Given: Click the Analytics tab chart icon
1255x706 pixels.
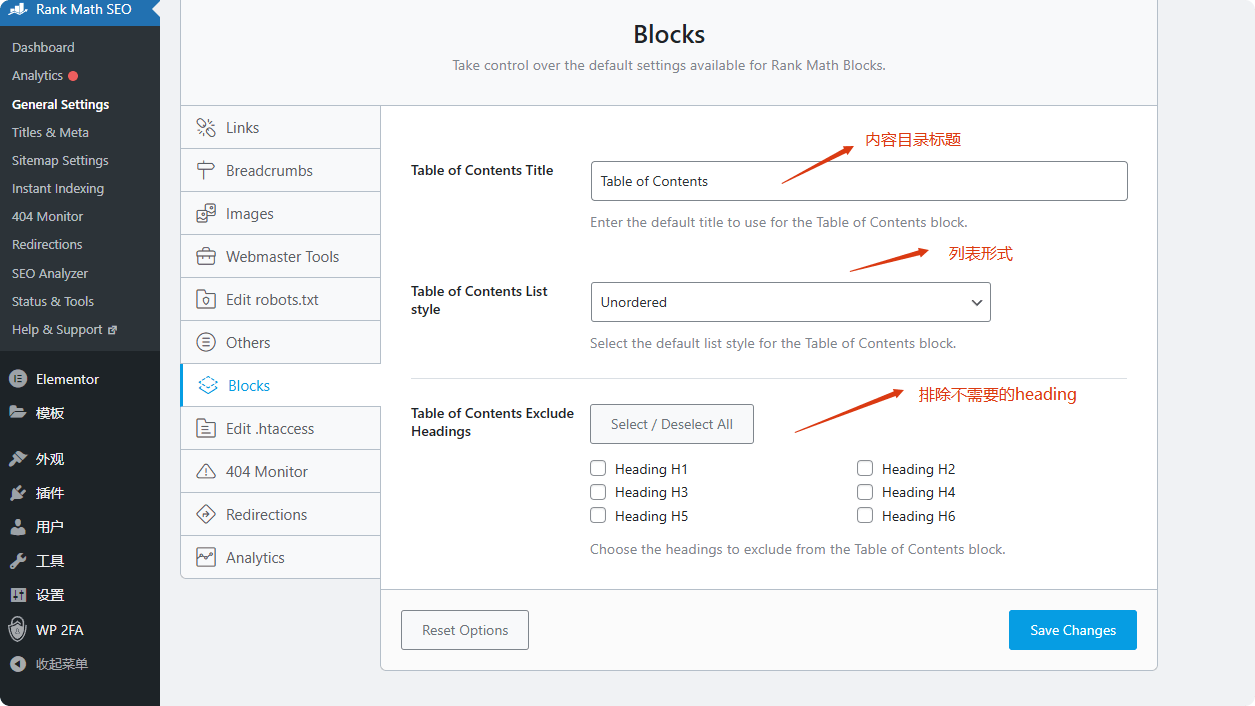Looking at the screenshot, I should [x=206, y=557].
